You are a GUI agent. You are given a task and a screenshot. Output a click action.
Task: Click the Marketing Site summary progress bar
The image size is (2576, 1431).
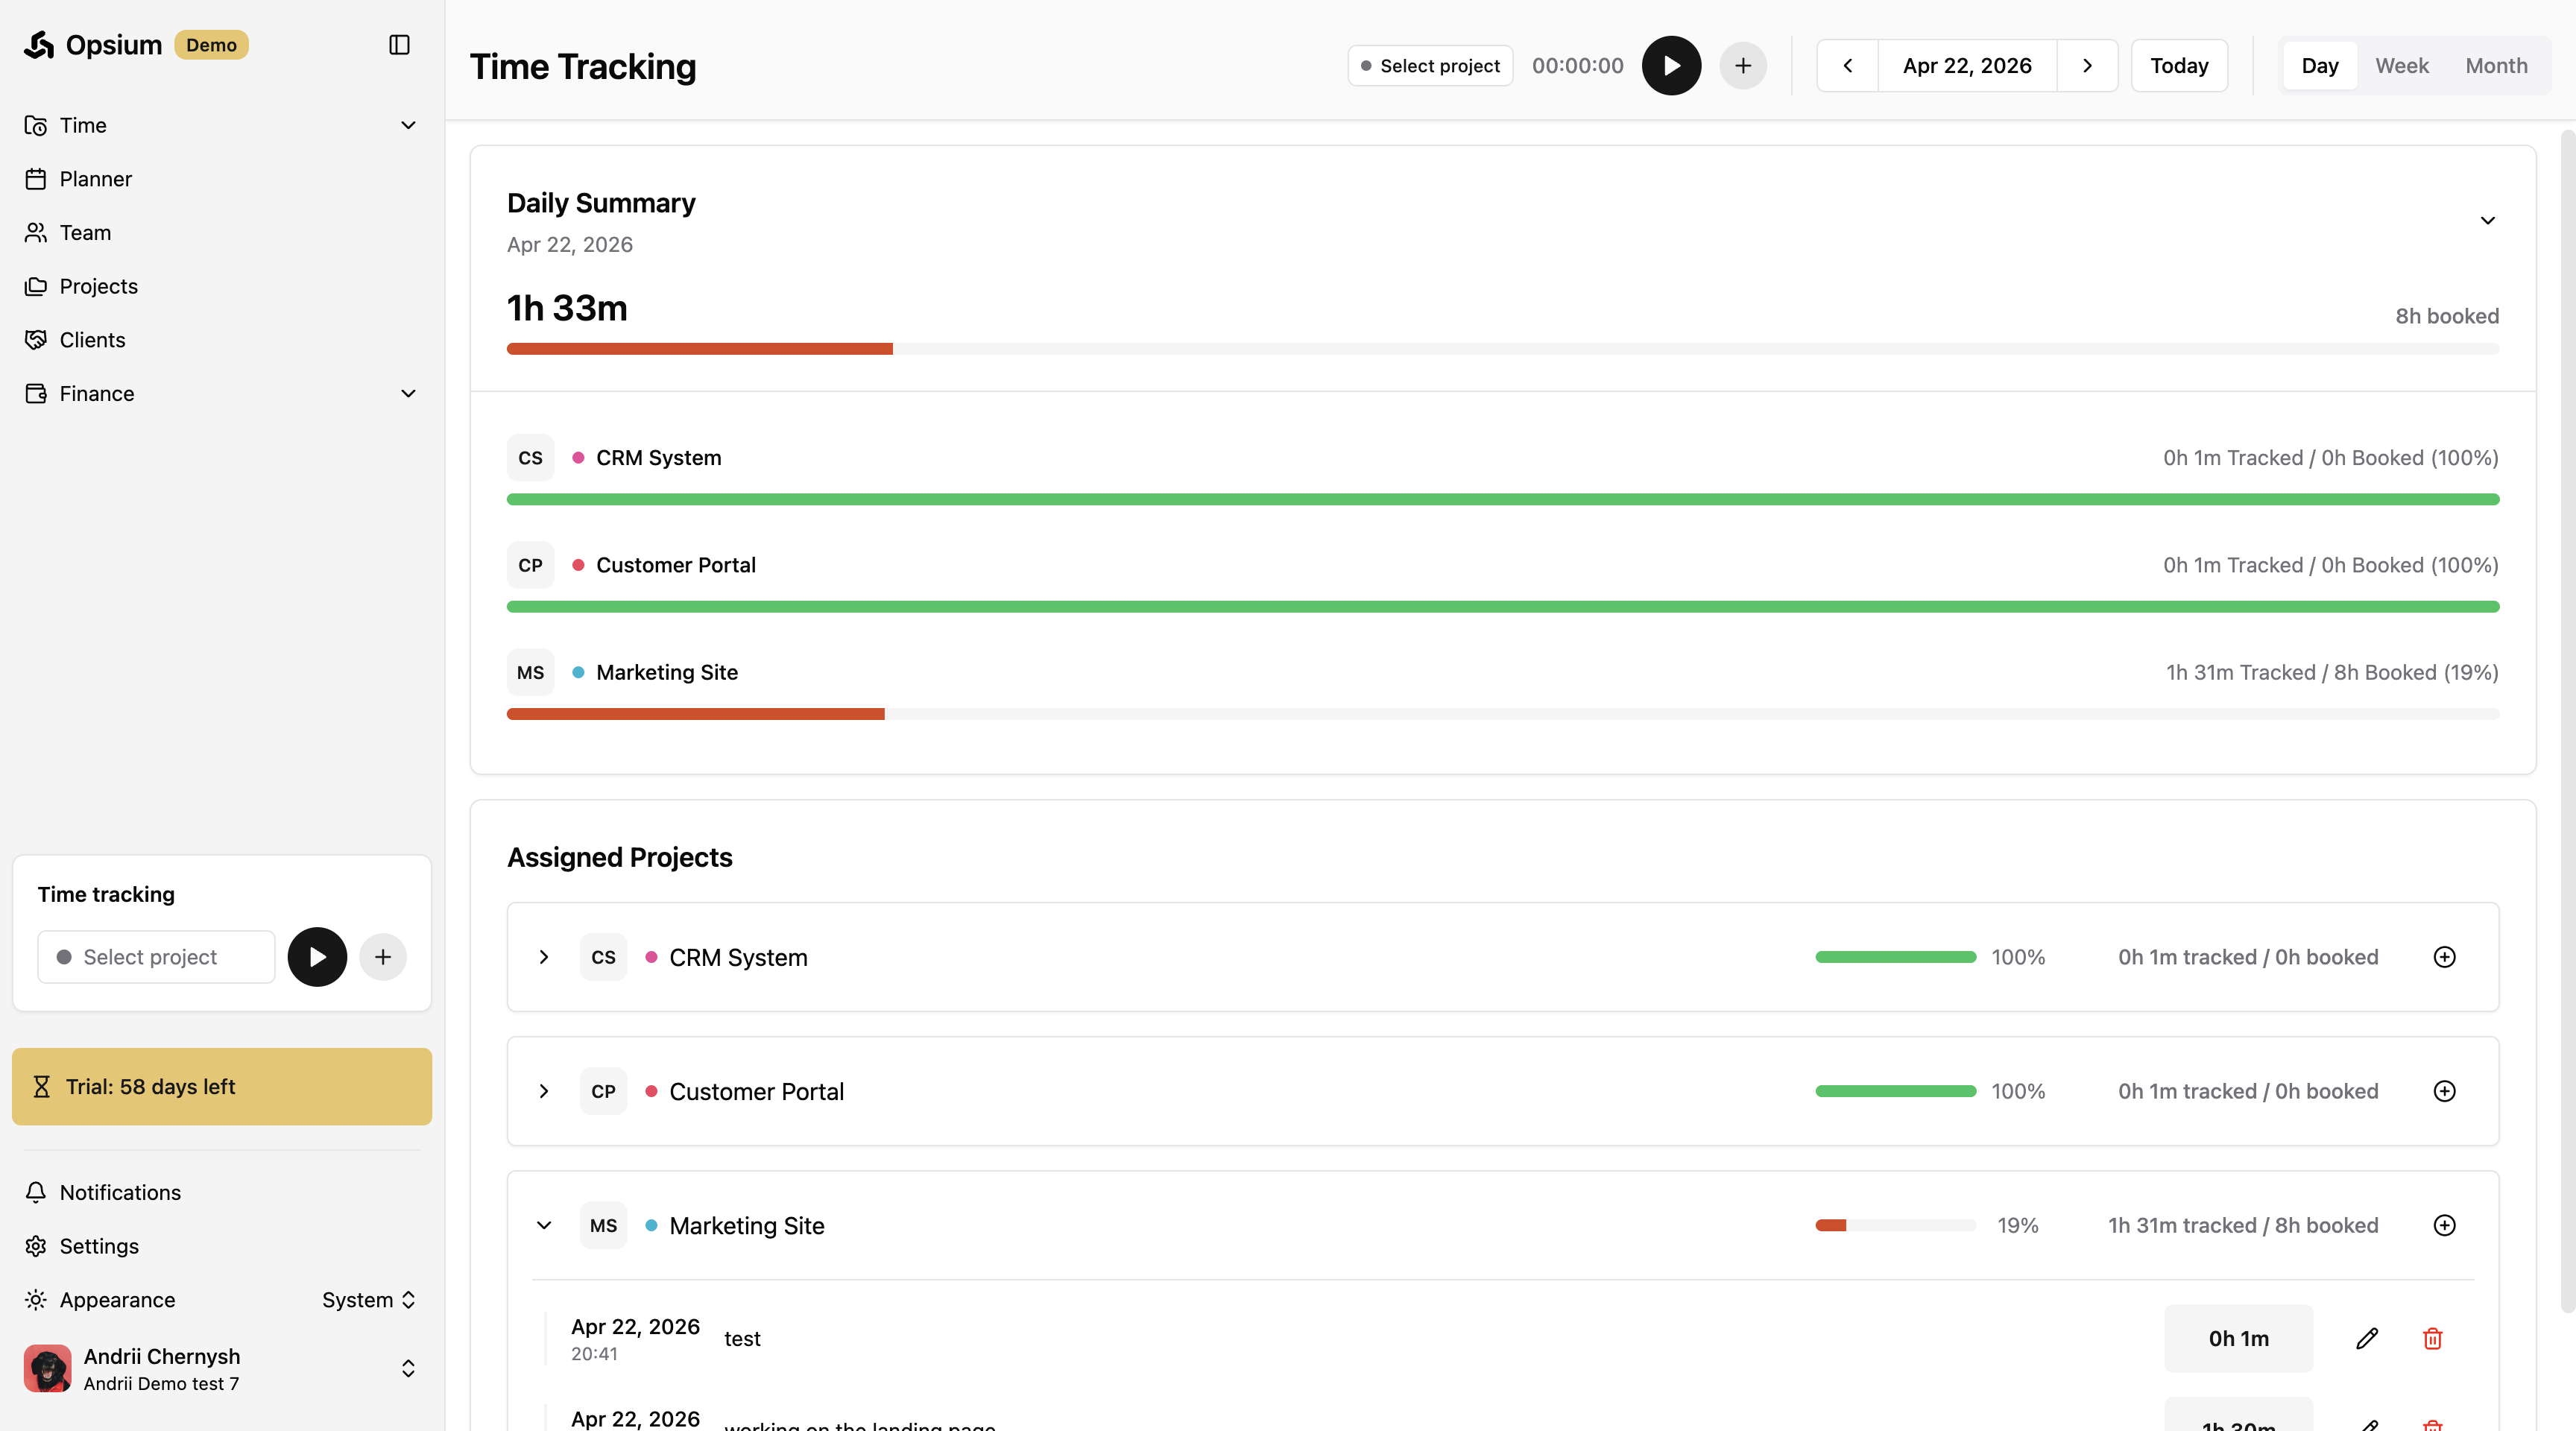pyautogui.click(x=1502, y=714)
